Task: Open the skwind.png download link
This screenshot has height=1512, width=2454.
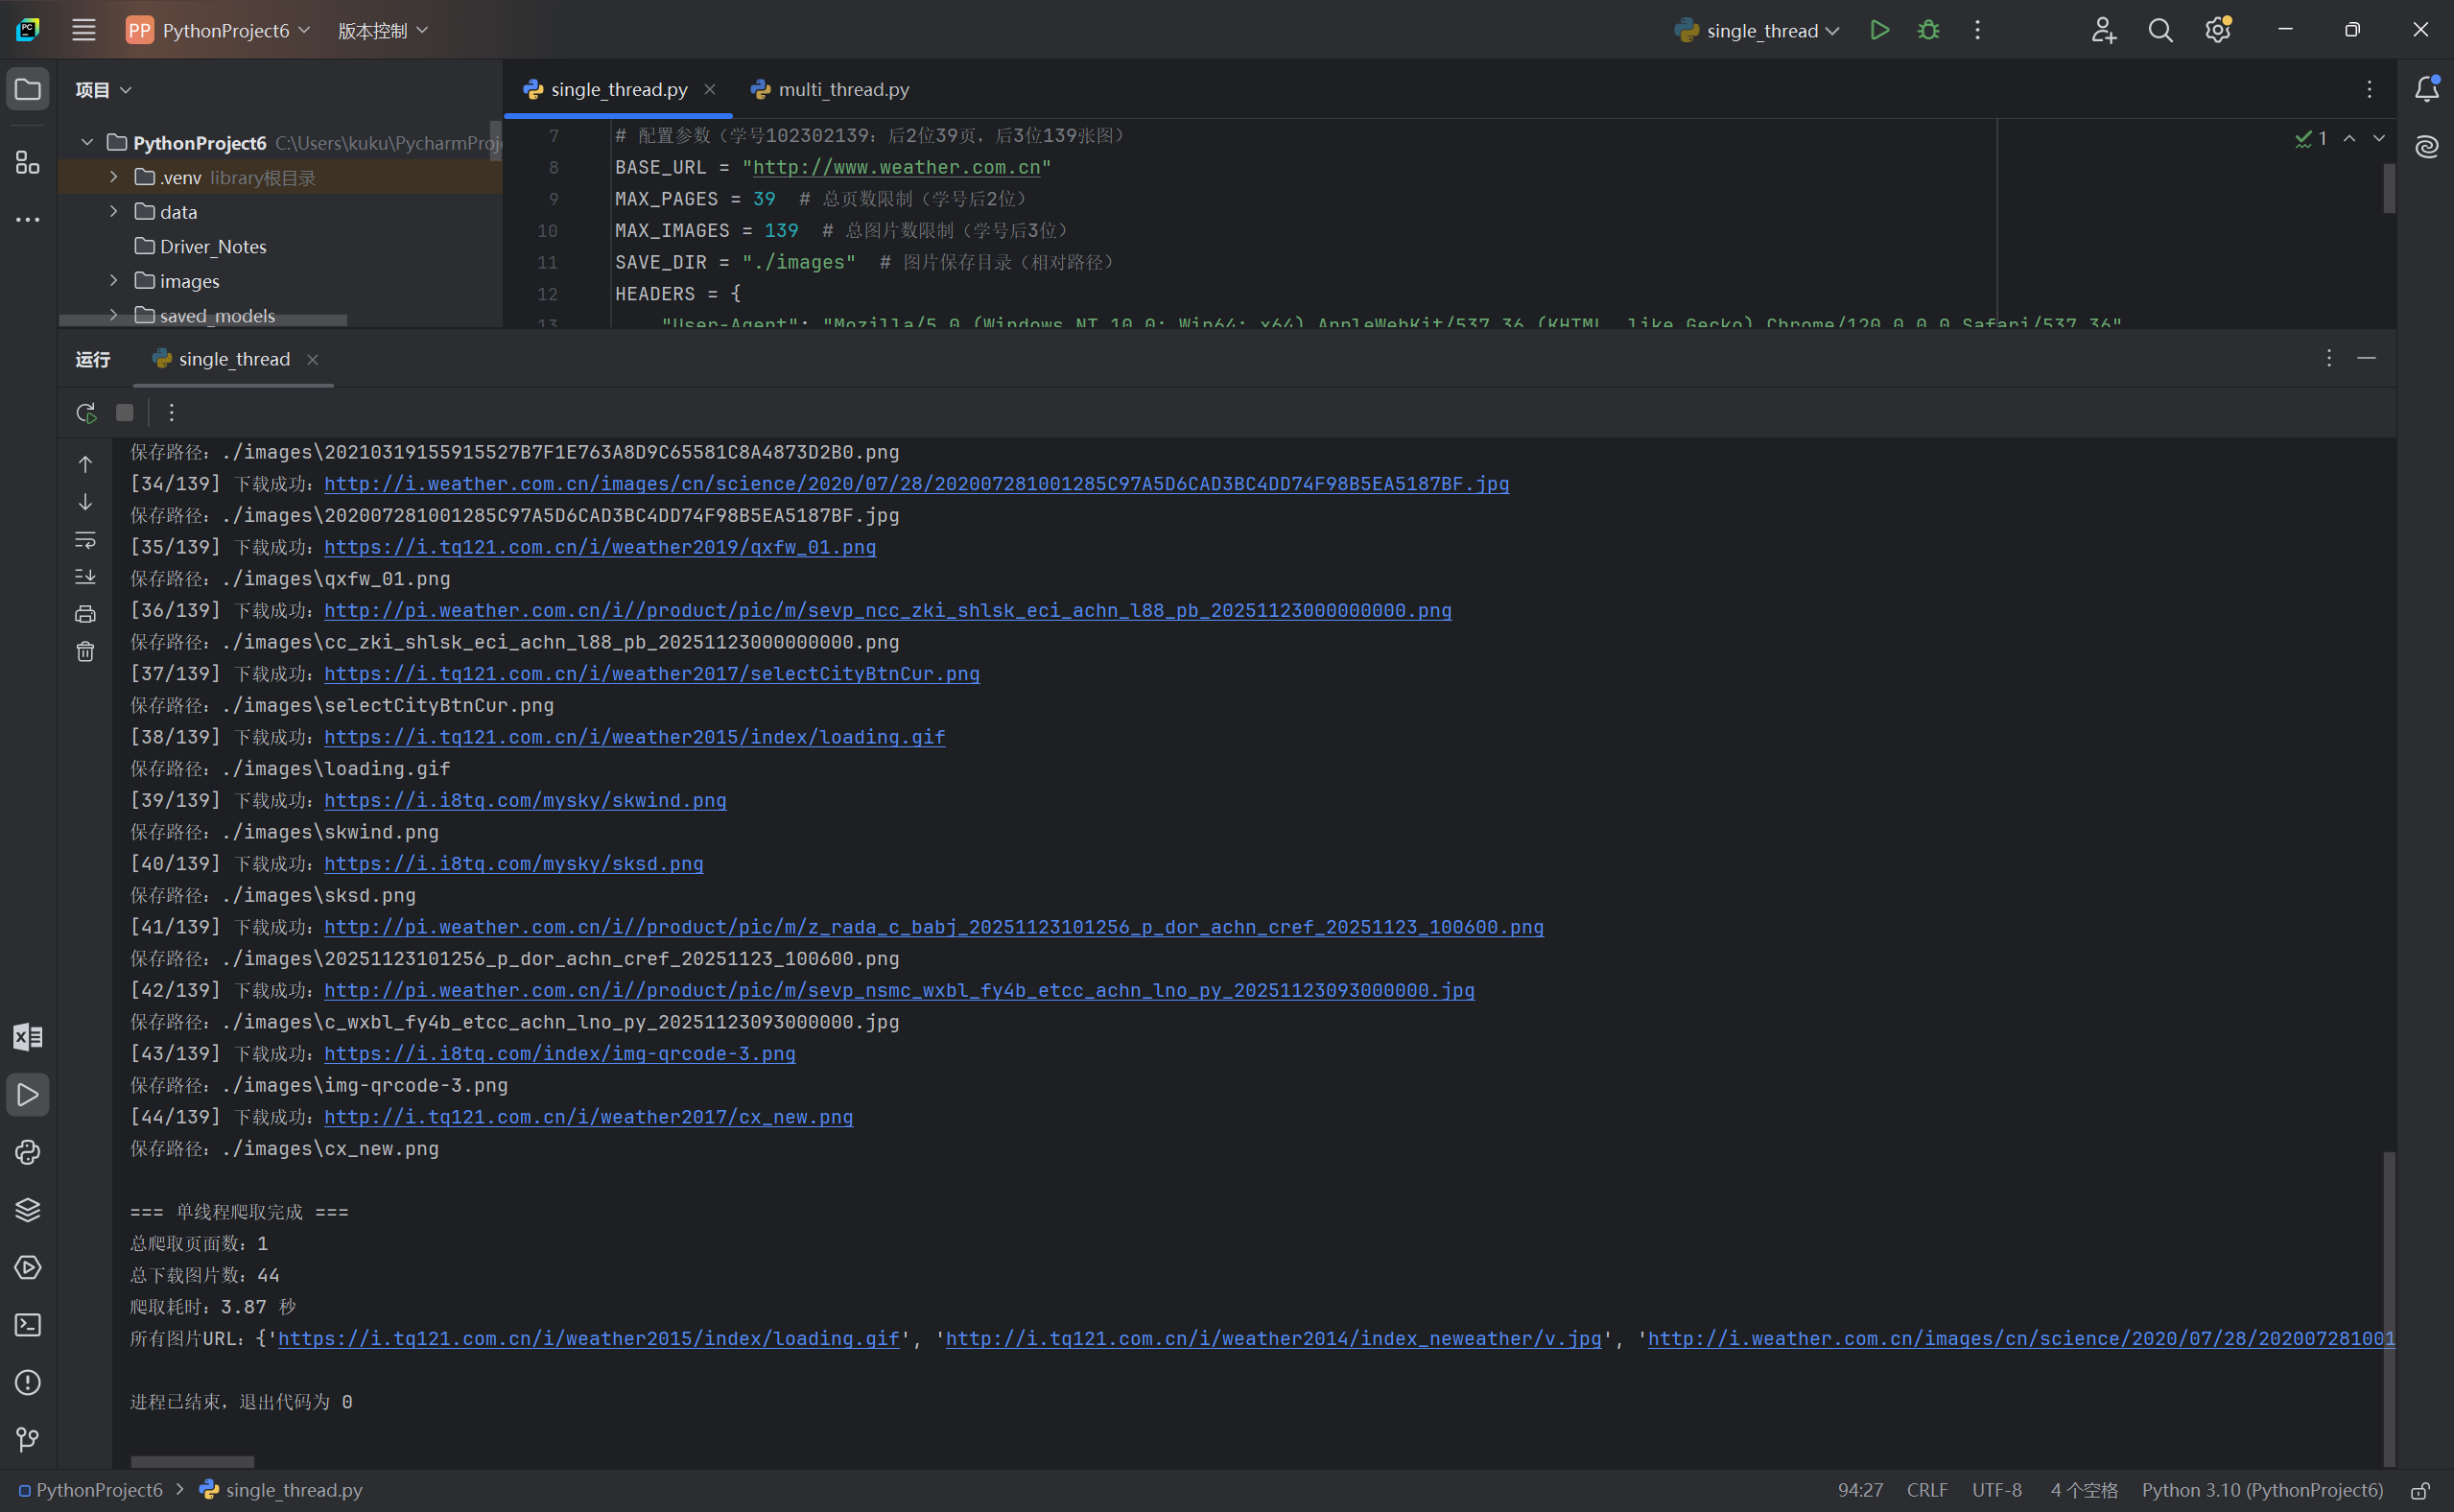Action: [524, 800]
